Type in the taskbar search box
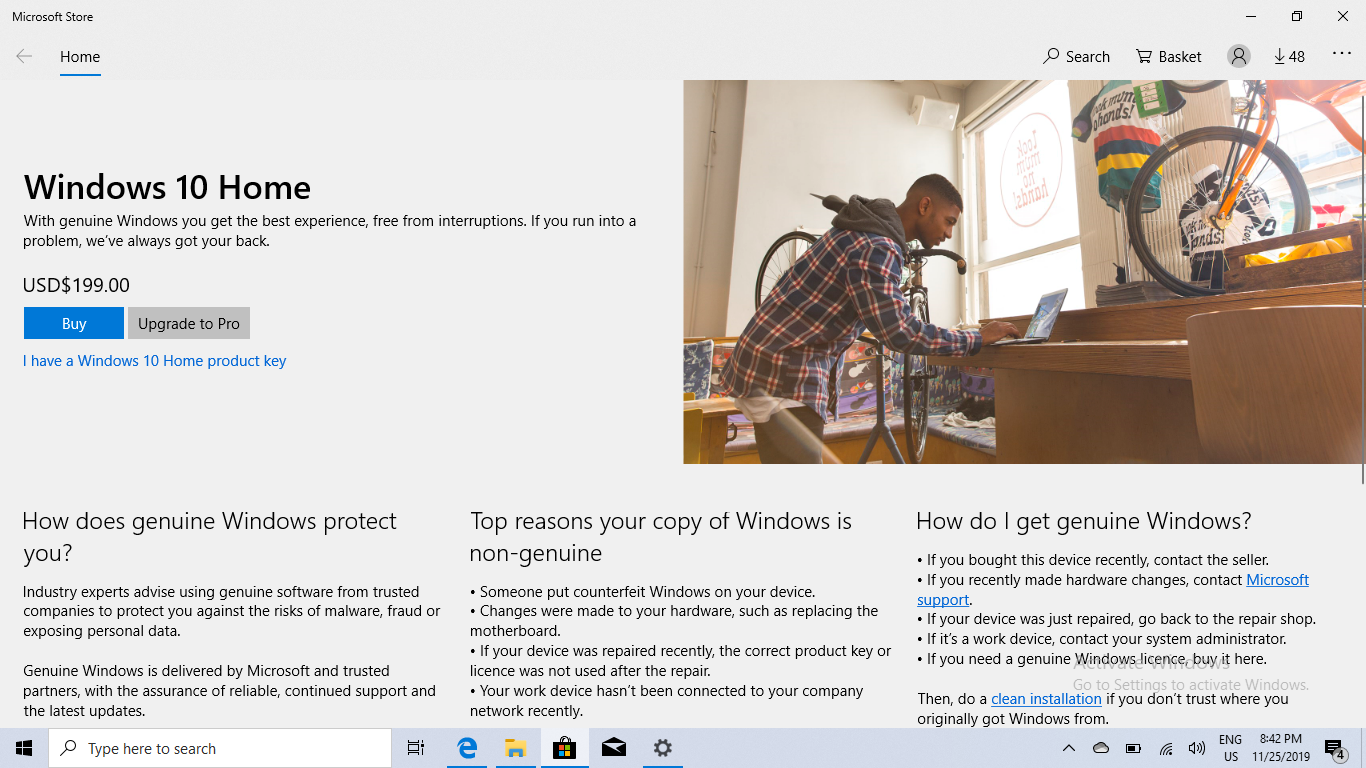Image resolution: width=1366 pixels, height=768 pixels. [220, 748]
